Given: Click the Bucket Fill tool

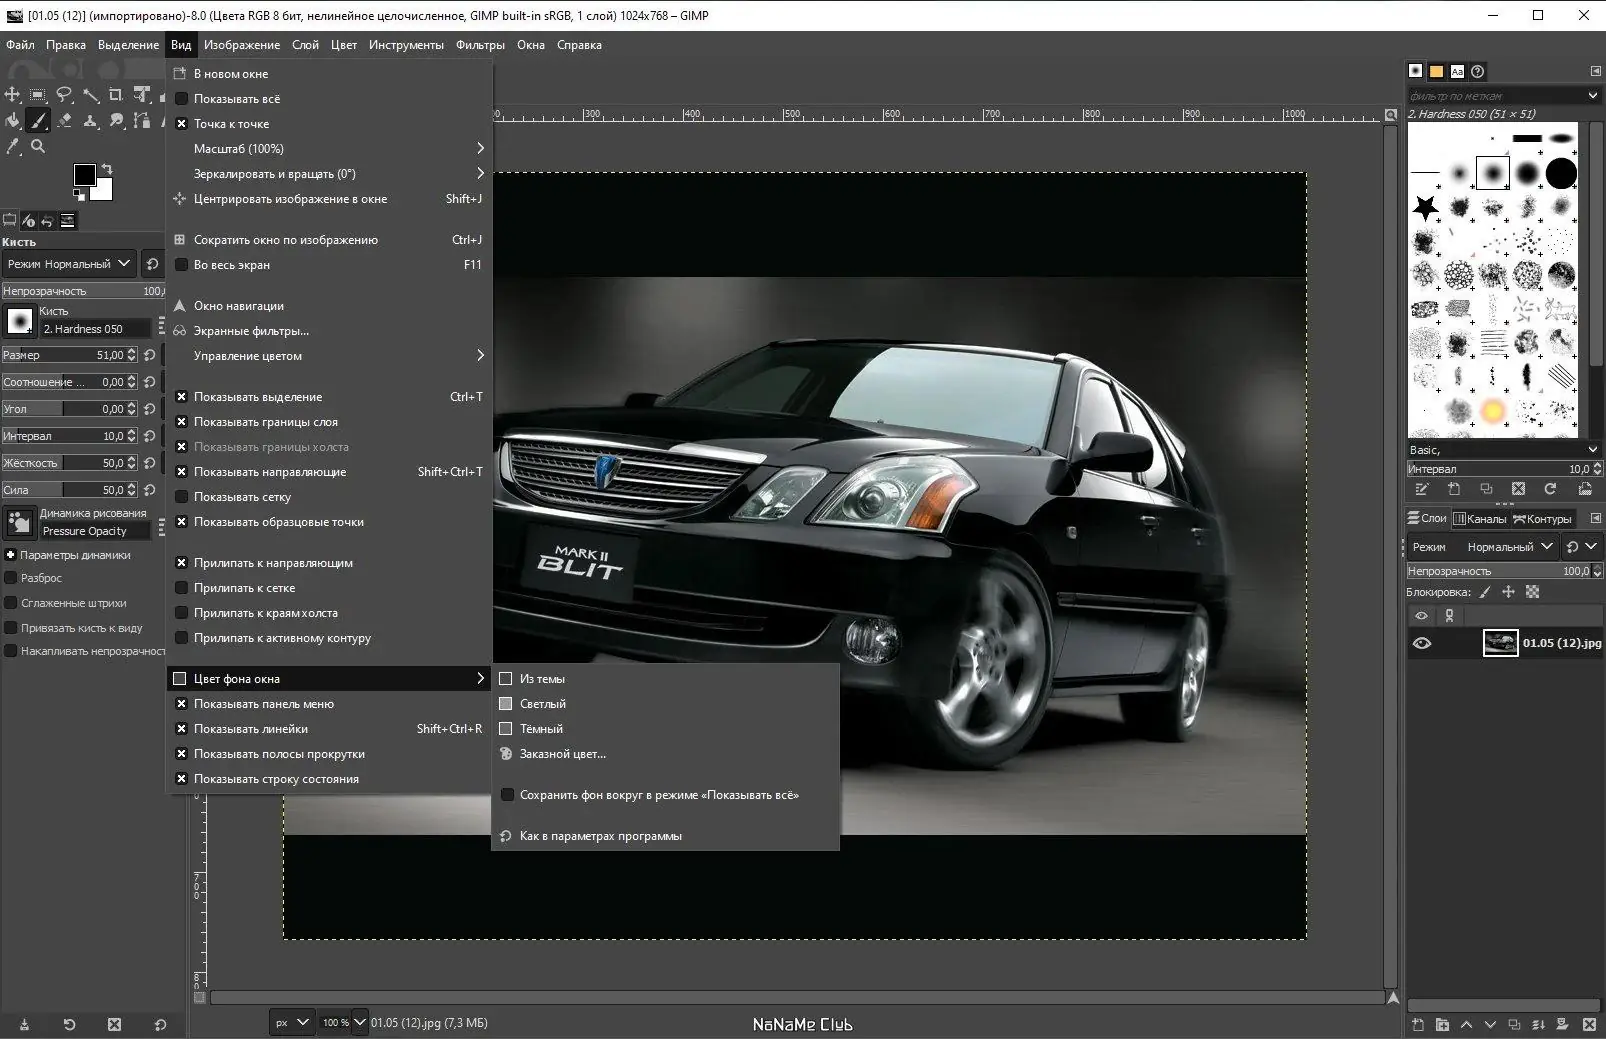Looking at the screenshot, I should point(12,121).
